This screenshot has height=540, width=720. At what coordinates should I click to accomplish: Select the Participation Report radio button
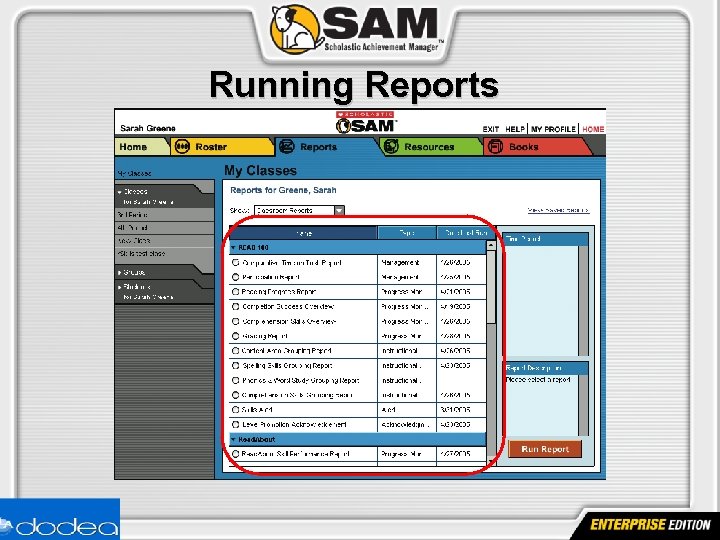pyautogui.click(x=236, y=277)
